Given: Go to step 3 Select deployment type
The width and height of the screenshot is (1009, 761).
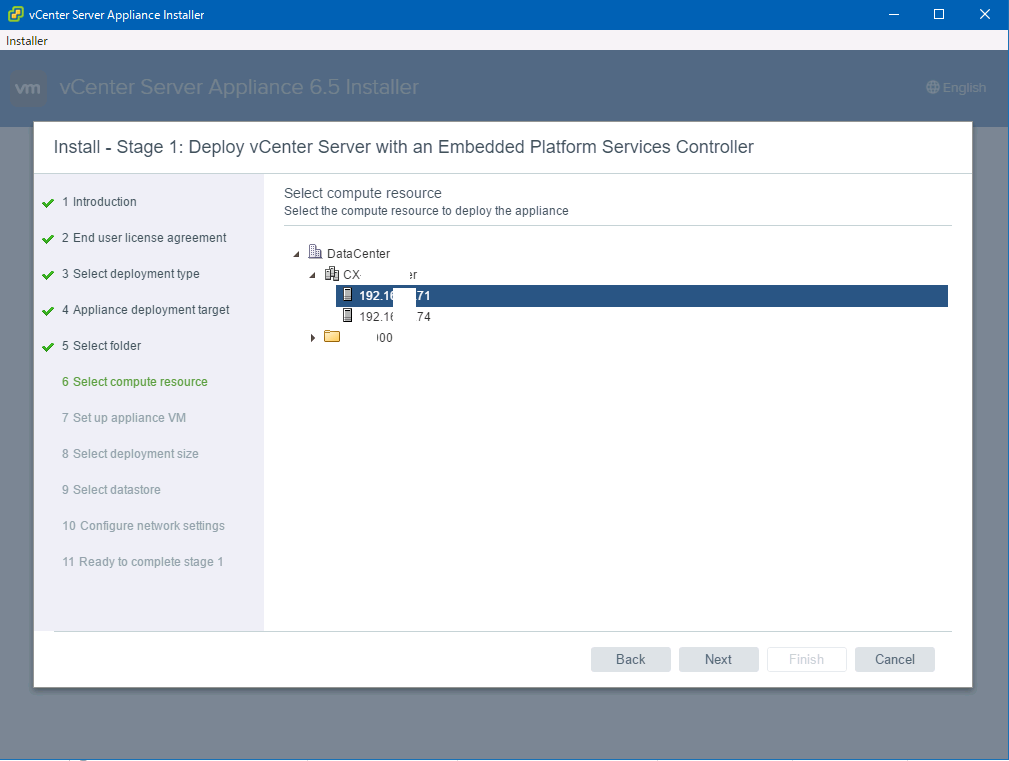Looking at the screenshot, I should click(131, 274).
